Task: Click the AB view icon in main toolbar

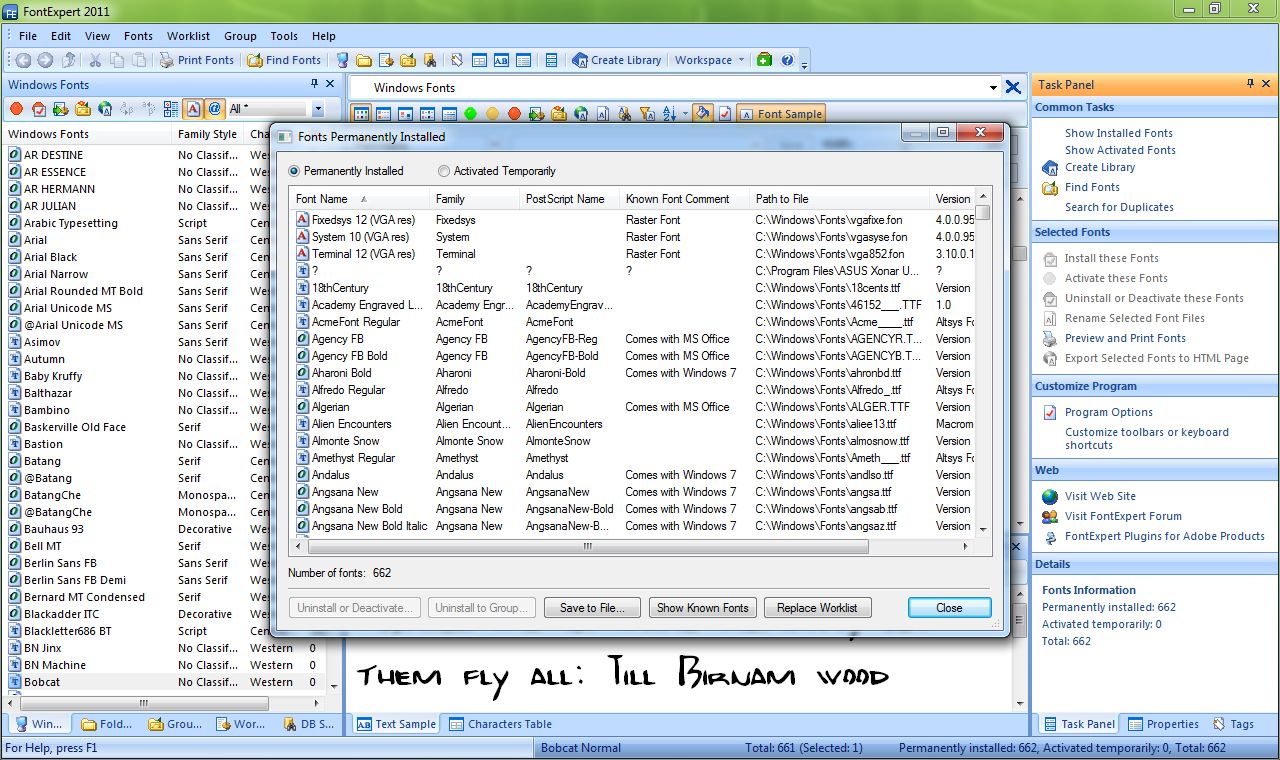Action: [x=501, y=60]
